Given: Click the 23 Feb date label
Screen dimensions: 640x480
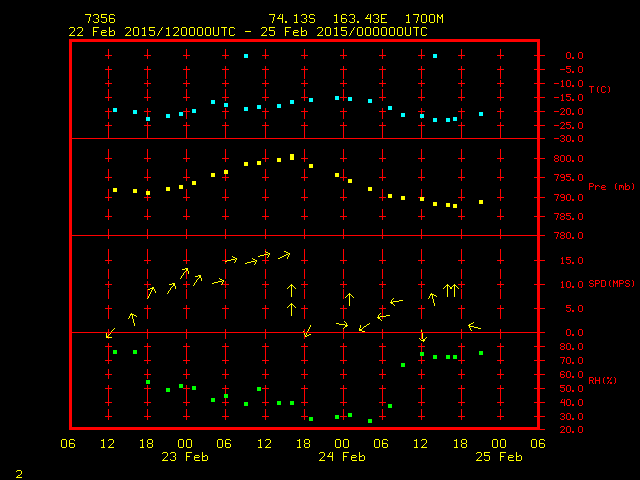Looking at the screenshot, I should 184,457.
